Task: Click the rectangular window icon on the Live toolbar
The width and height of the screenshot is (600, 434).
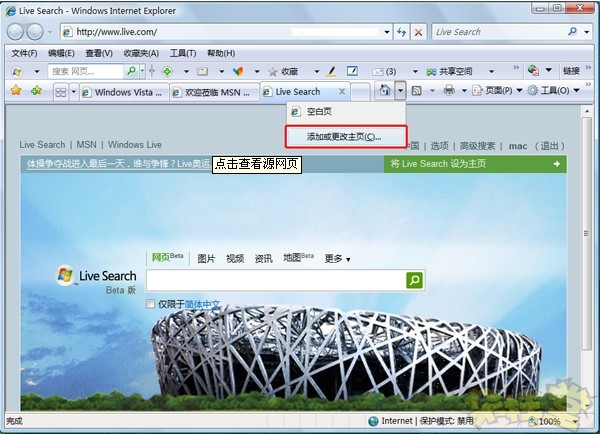Action: click(202, 72)
